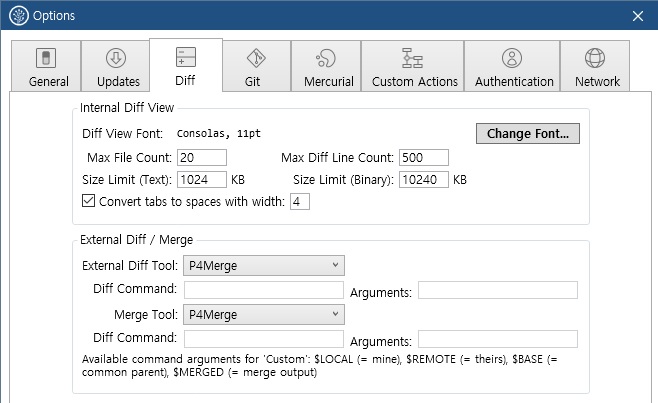The image size is (658, 403).
Task: Open the Mercurial logo icon
Action: click(326, 58)
